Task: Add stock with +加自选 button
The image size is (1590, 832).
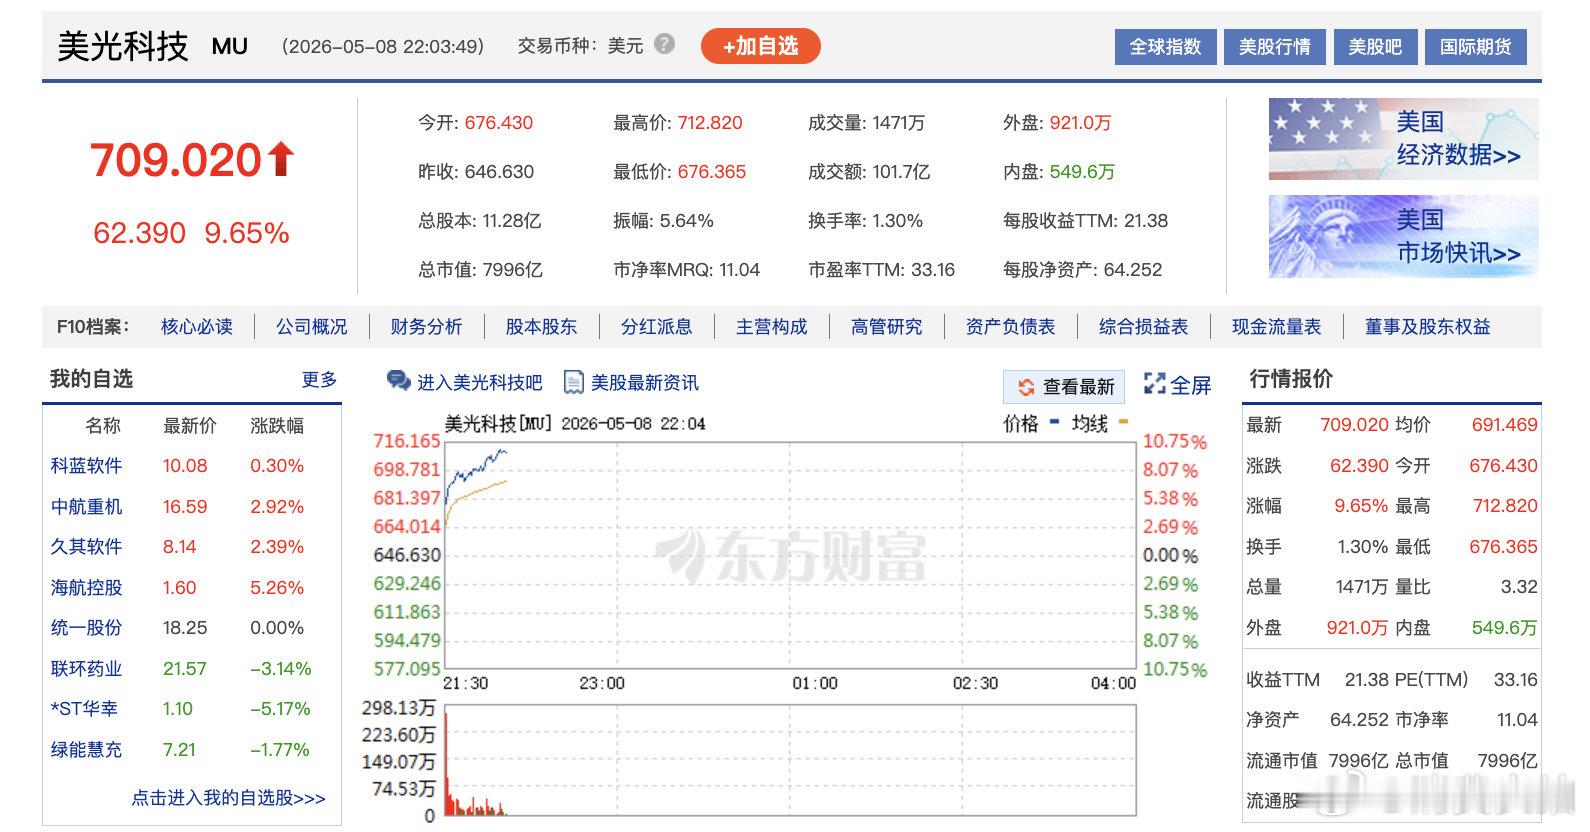Action: [x=761, y=46]
